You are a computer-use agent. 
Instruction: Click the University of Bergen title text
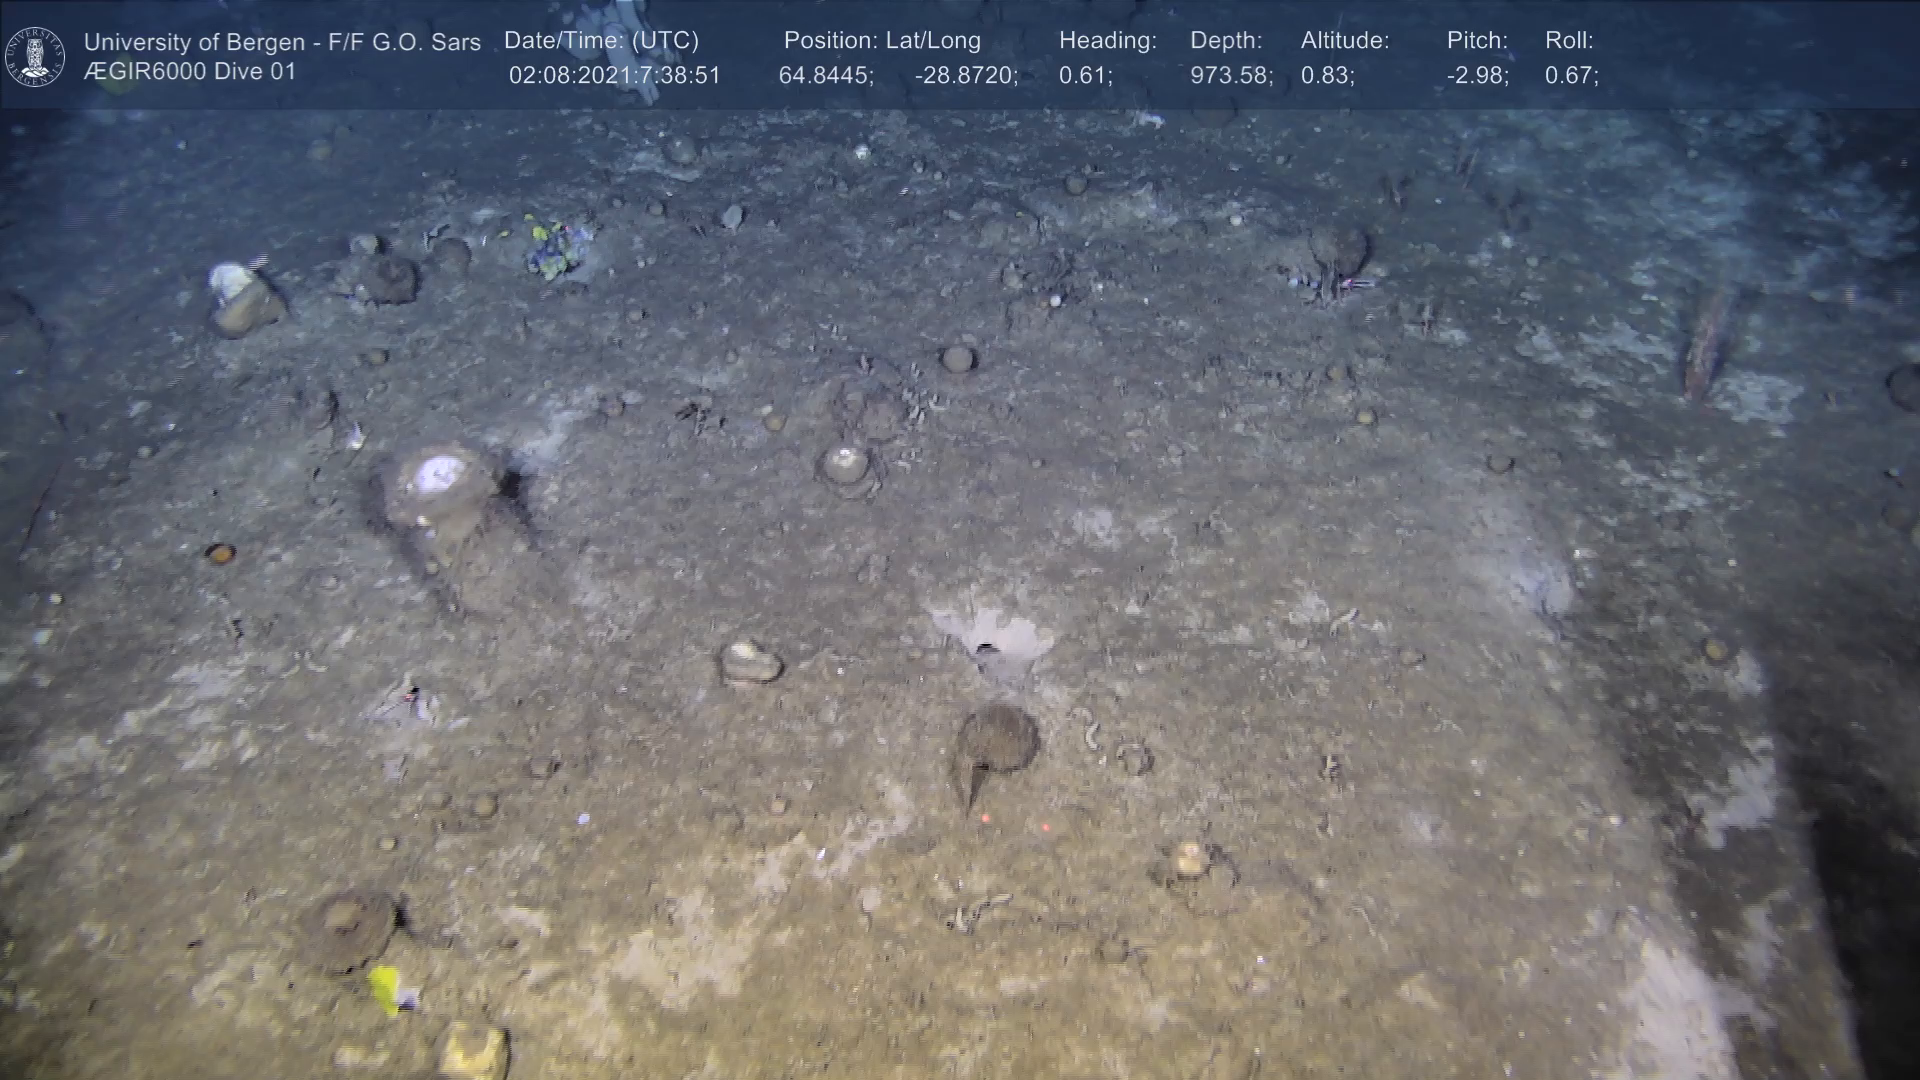coord(282,42)
